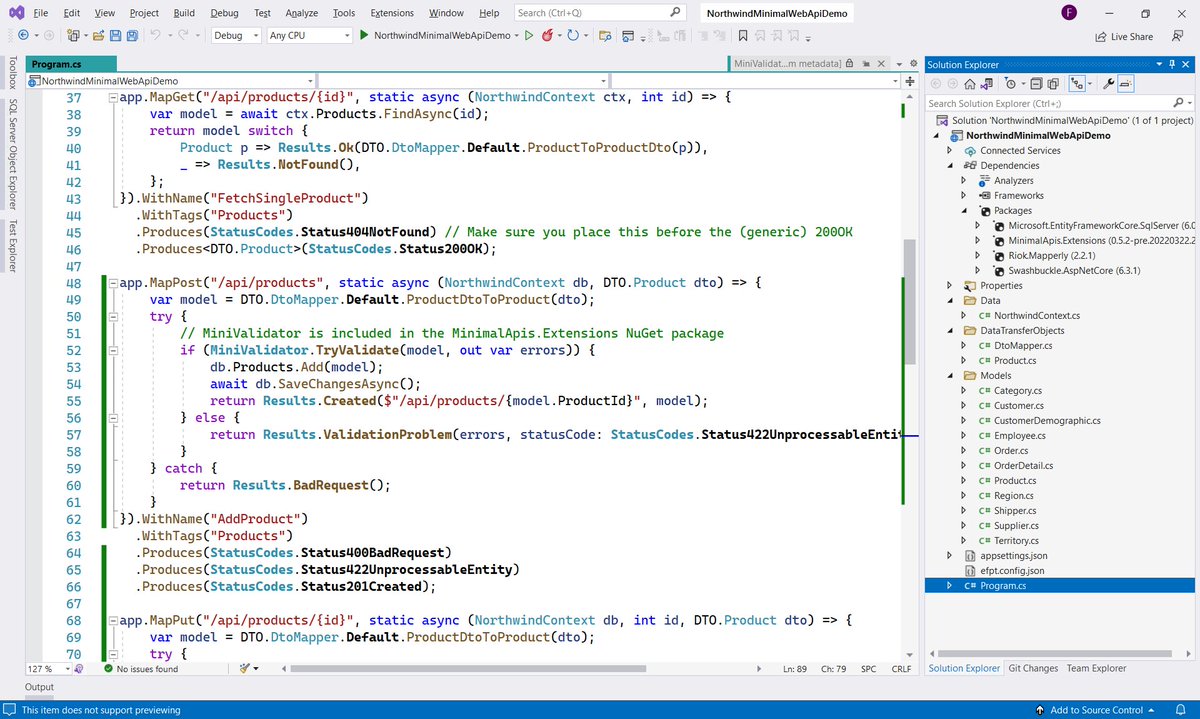Click the New Project icon
The width and height of the screenshot is (1200, 719).
[74, 36]
